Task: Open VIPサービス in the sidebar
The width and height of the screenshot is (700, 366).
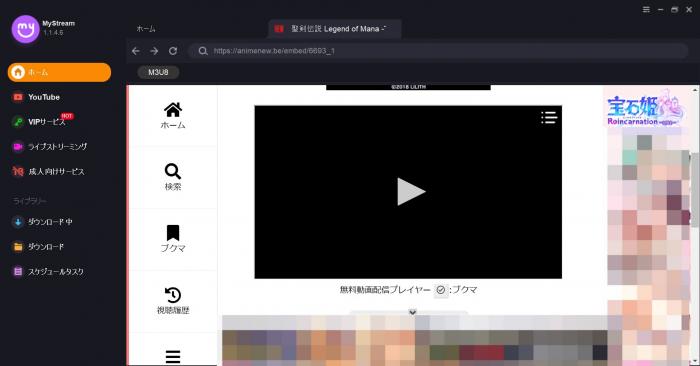Action: tap(43, 121)
